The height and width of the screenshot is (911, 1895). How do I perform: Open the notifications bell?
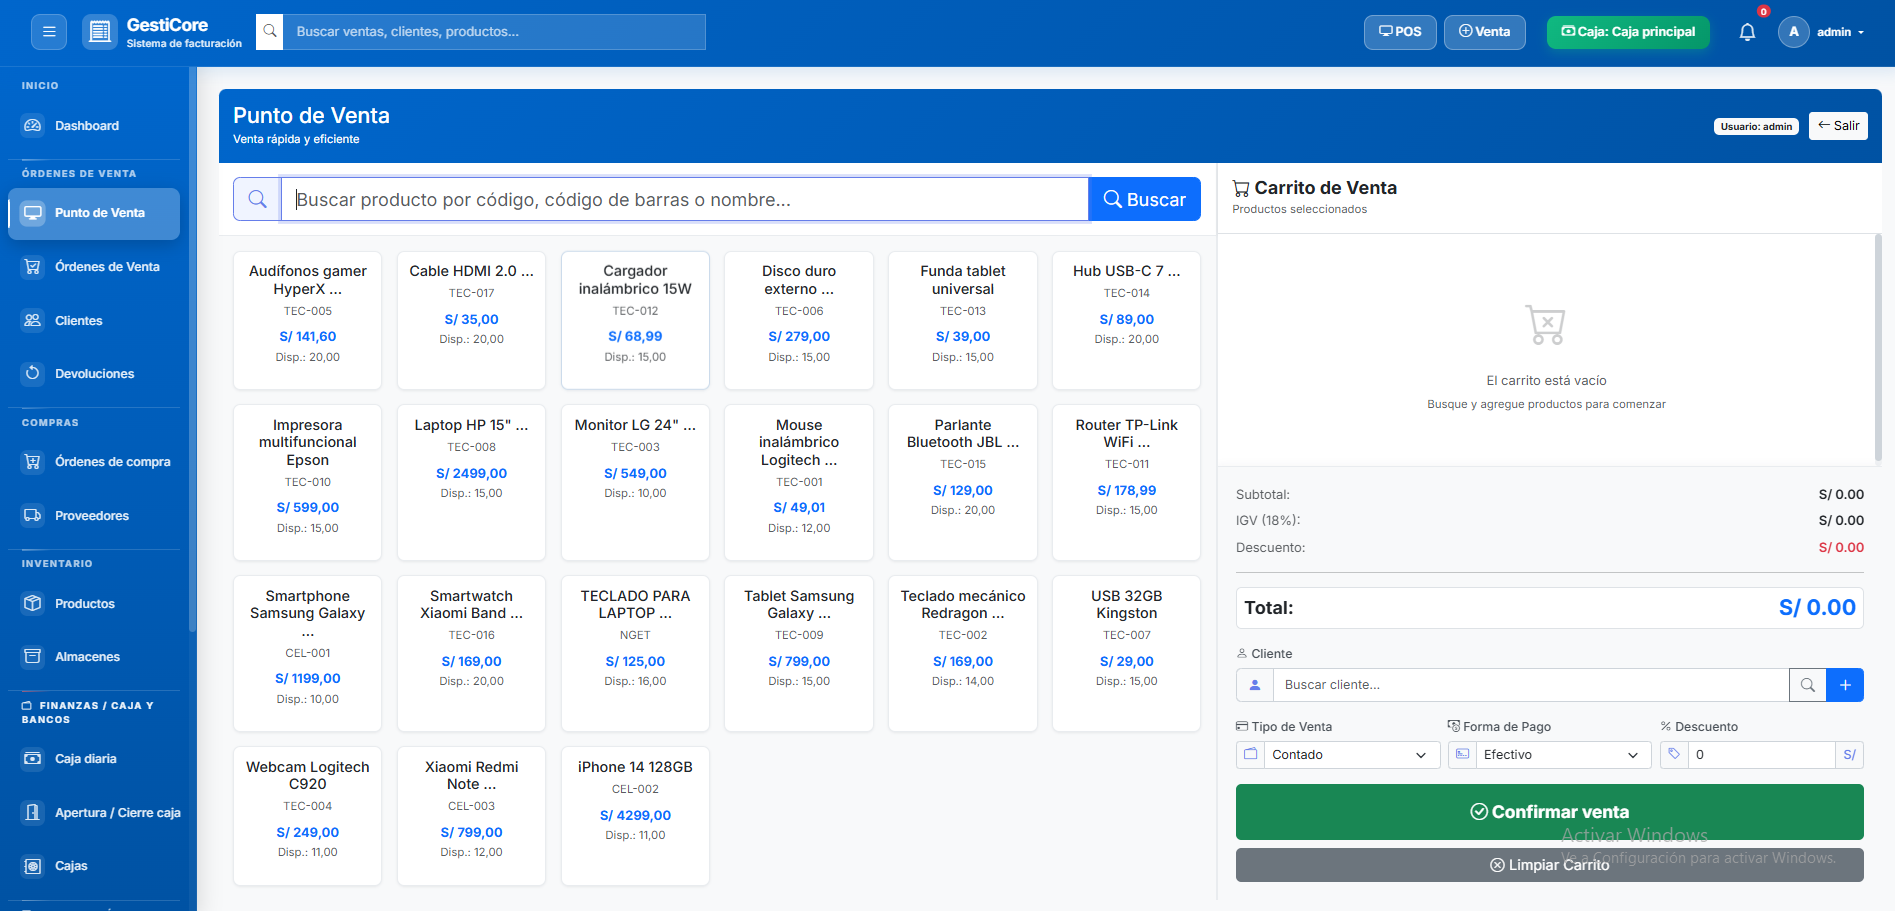(1747, 32)
